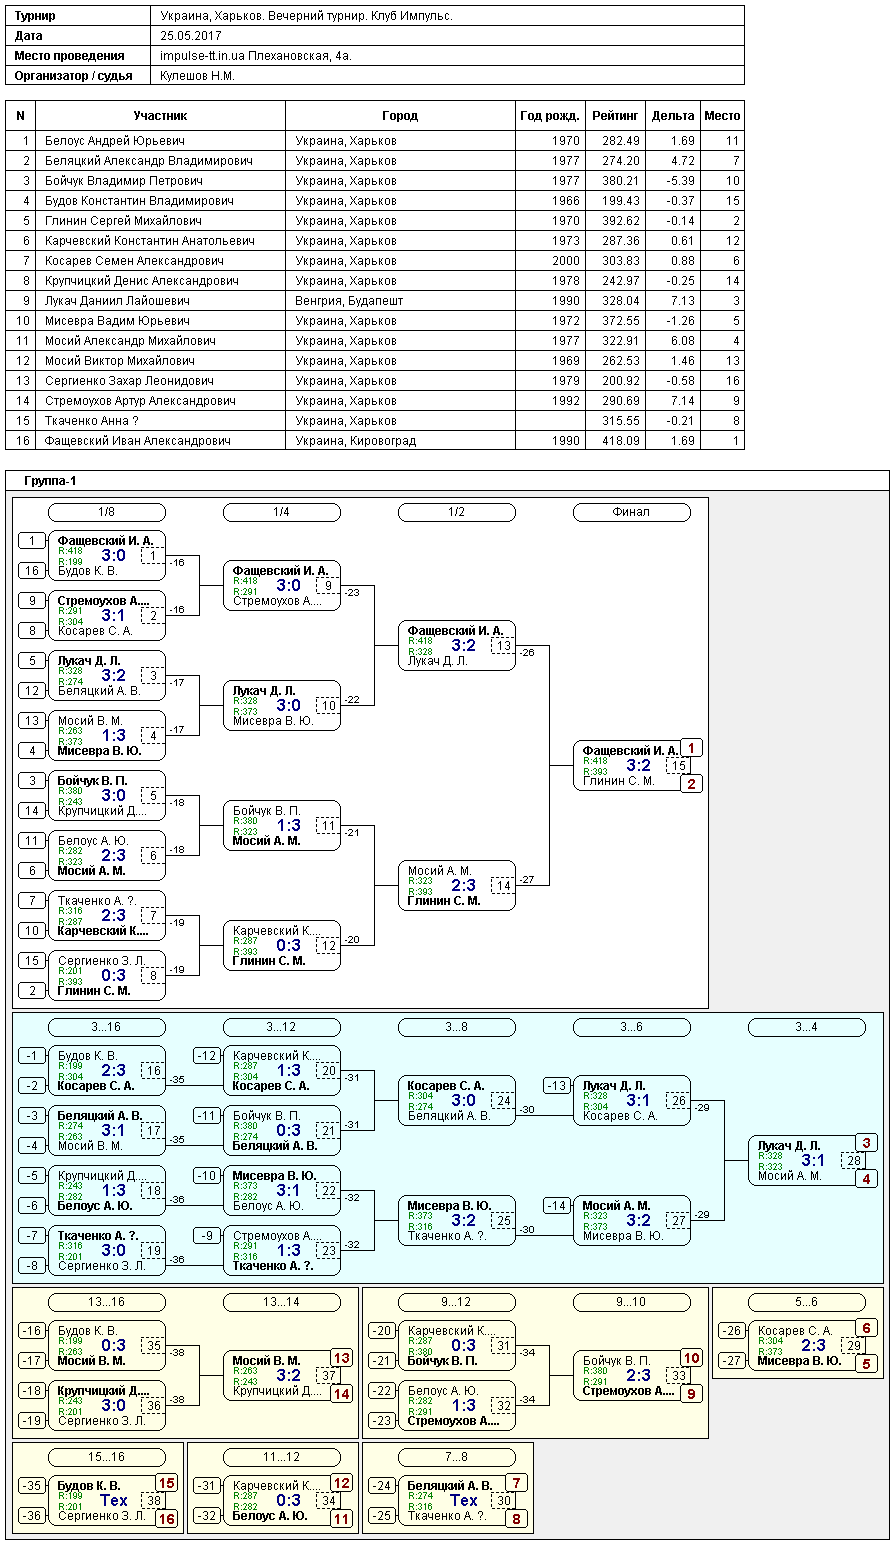Select the 9...12 round header
The height and width of the screenshot is (1545, 895).
457,1302
